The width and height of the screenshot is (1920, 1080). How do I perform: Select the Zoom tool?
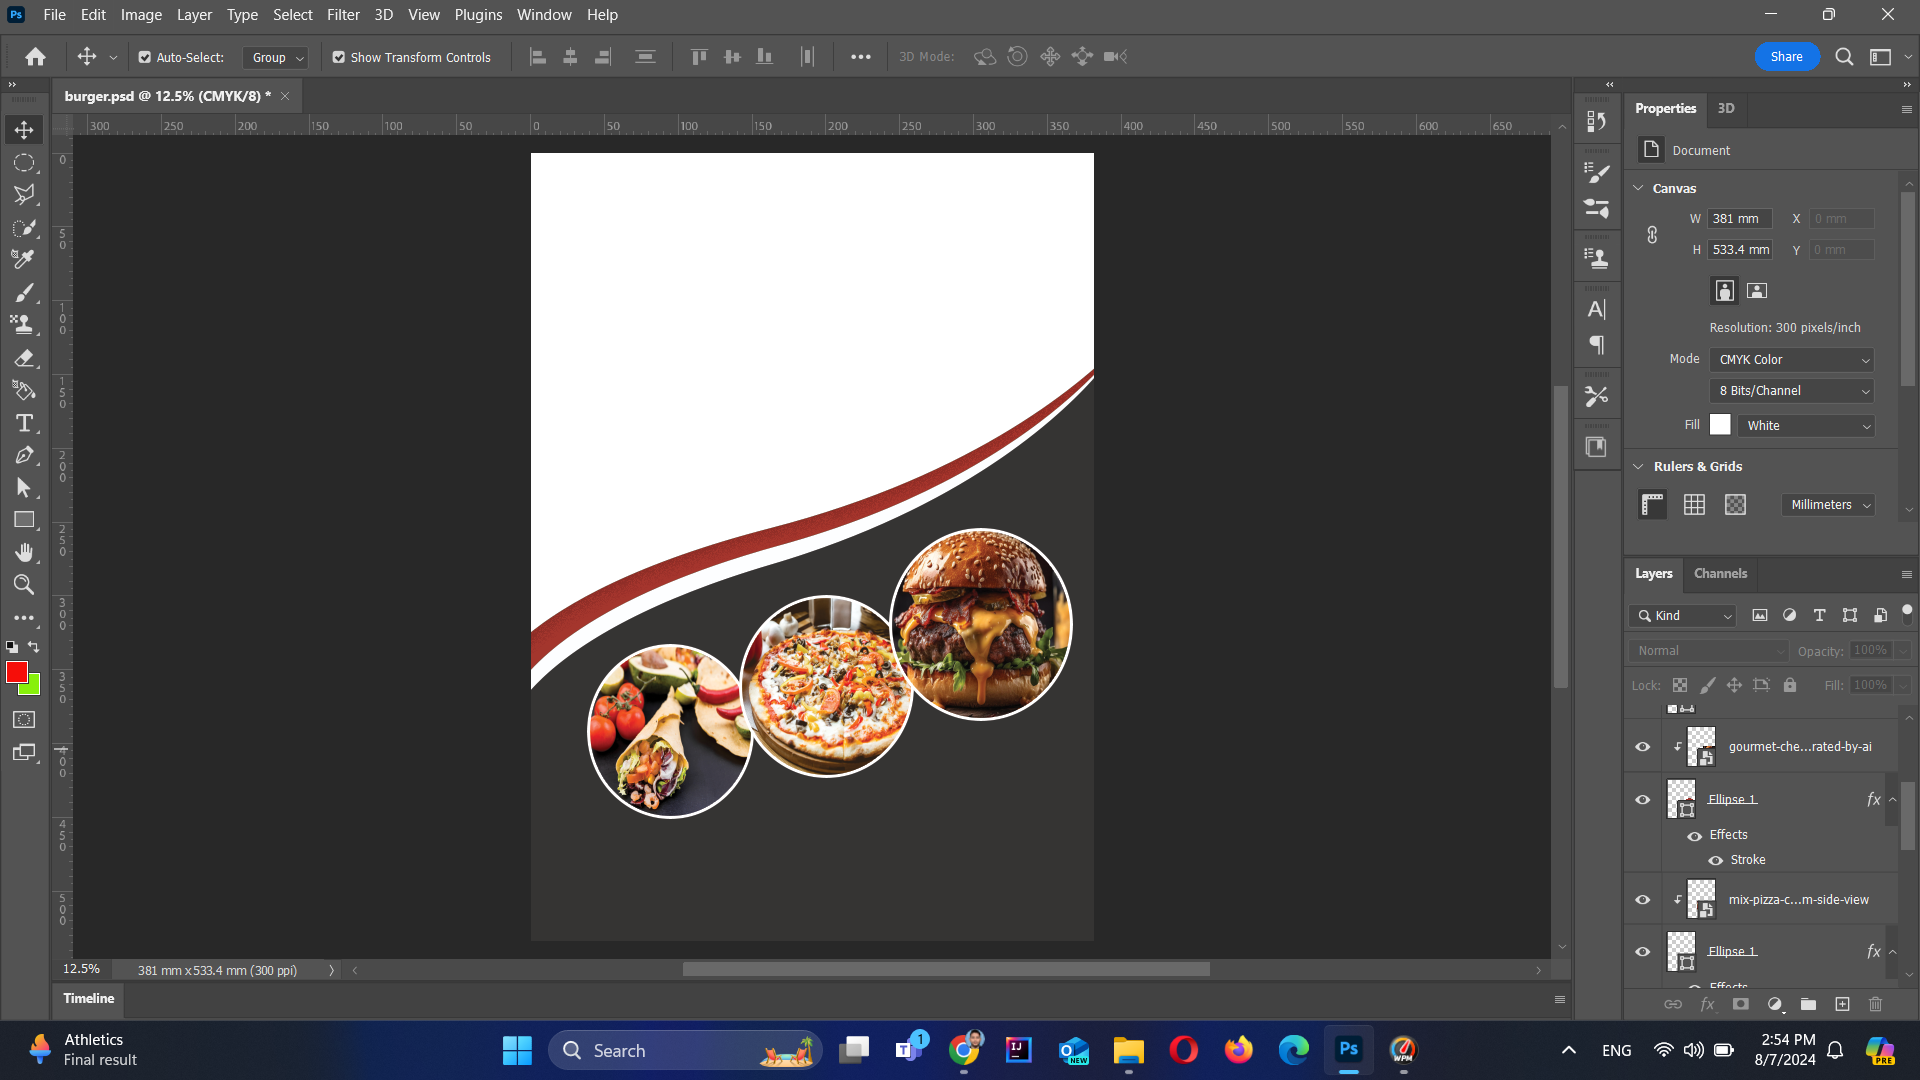point(24,585)
